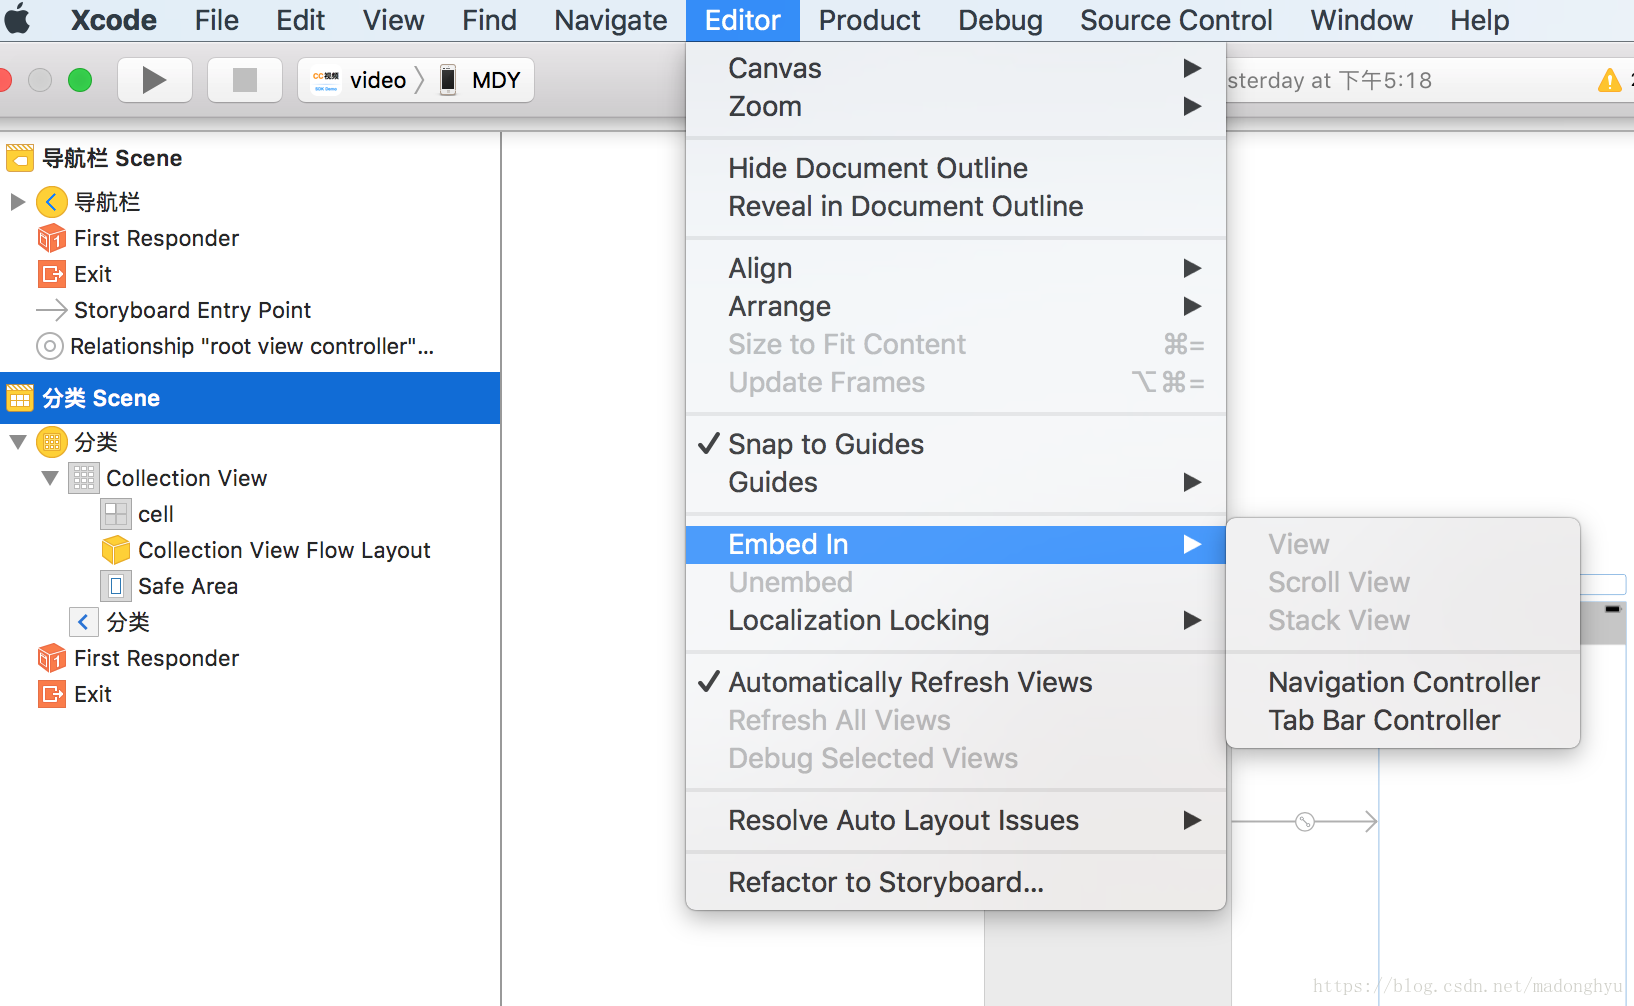The image size is (1634, 1006).
Task: Open the Apple menu
Action: coord(17,20)
